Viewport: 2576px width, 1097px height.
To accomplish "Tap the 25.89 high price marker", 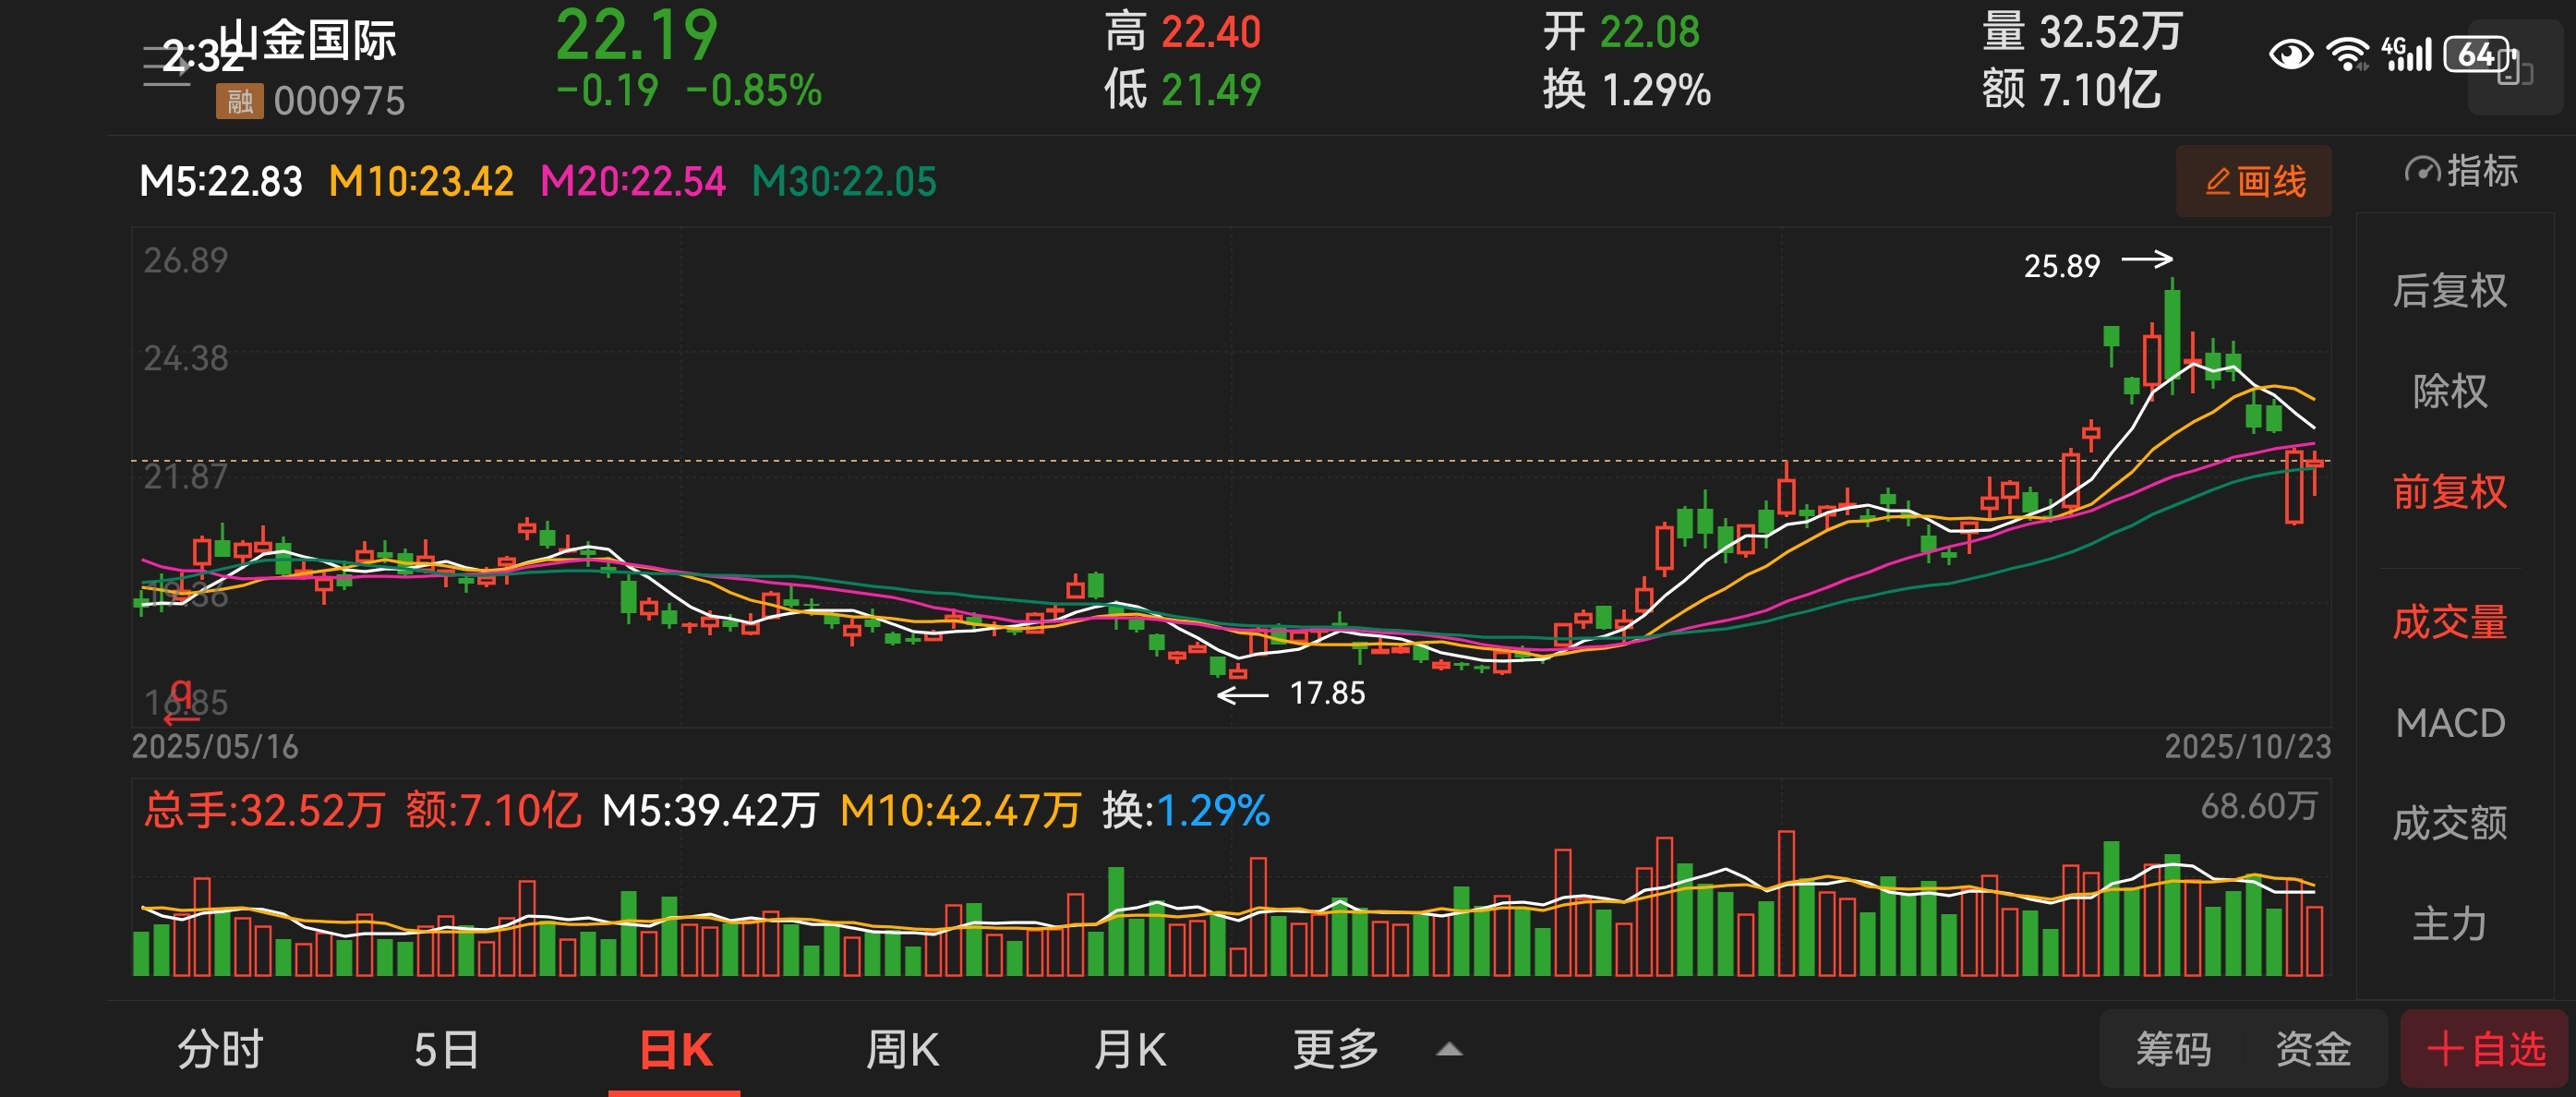I will click(2062, 266).
